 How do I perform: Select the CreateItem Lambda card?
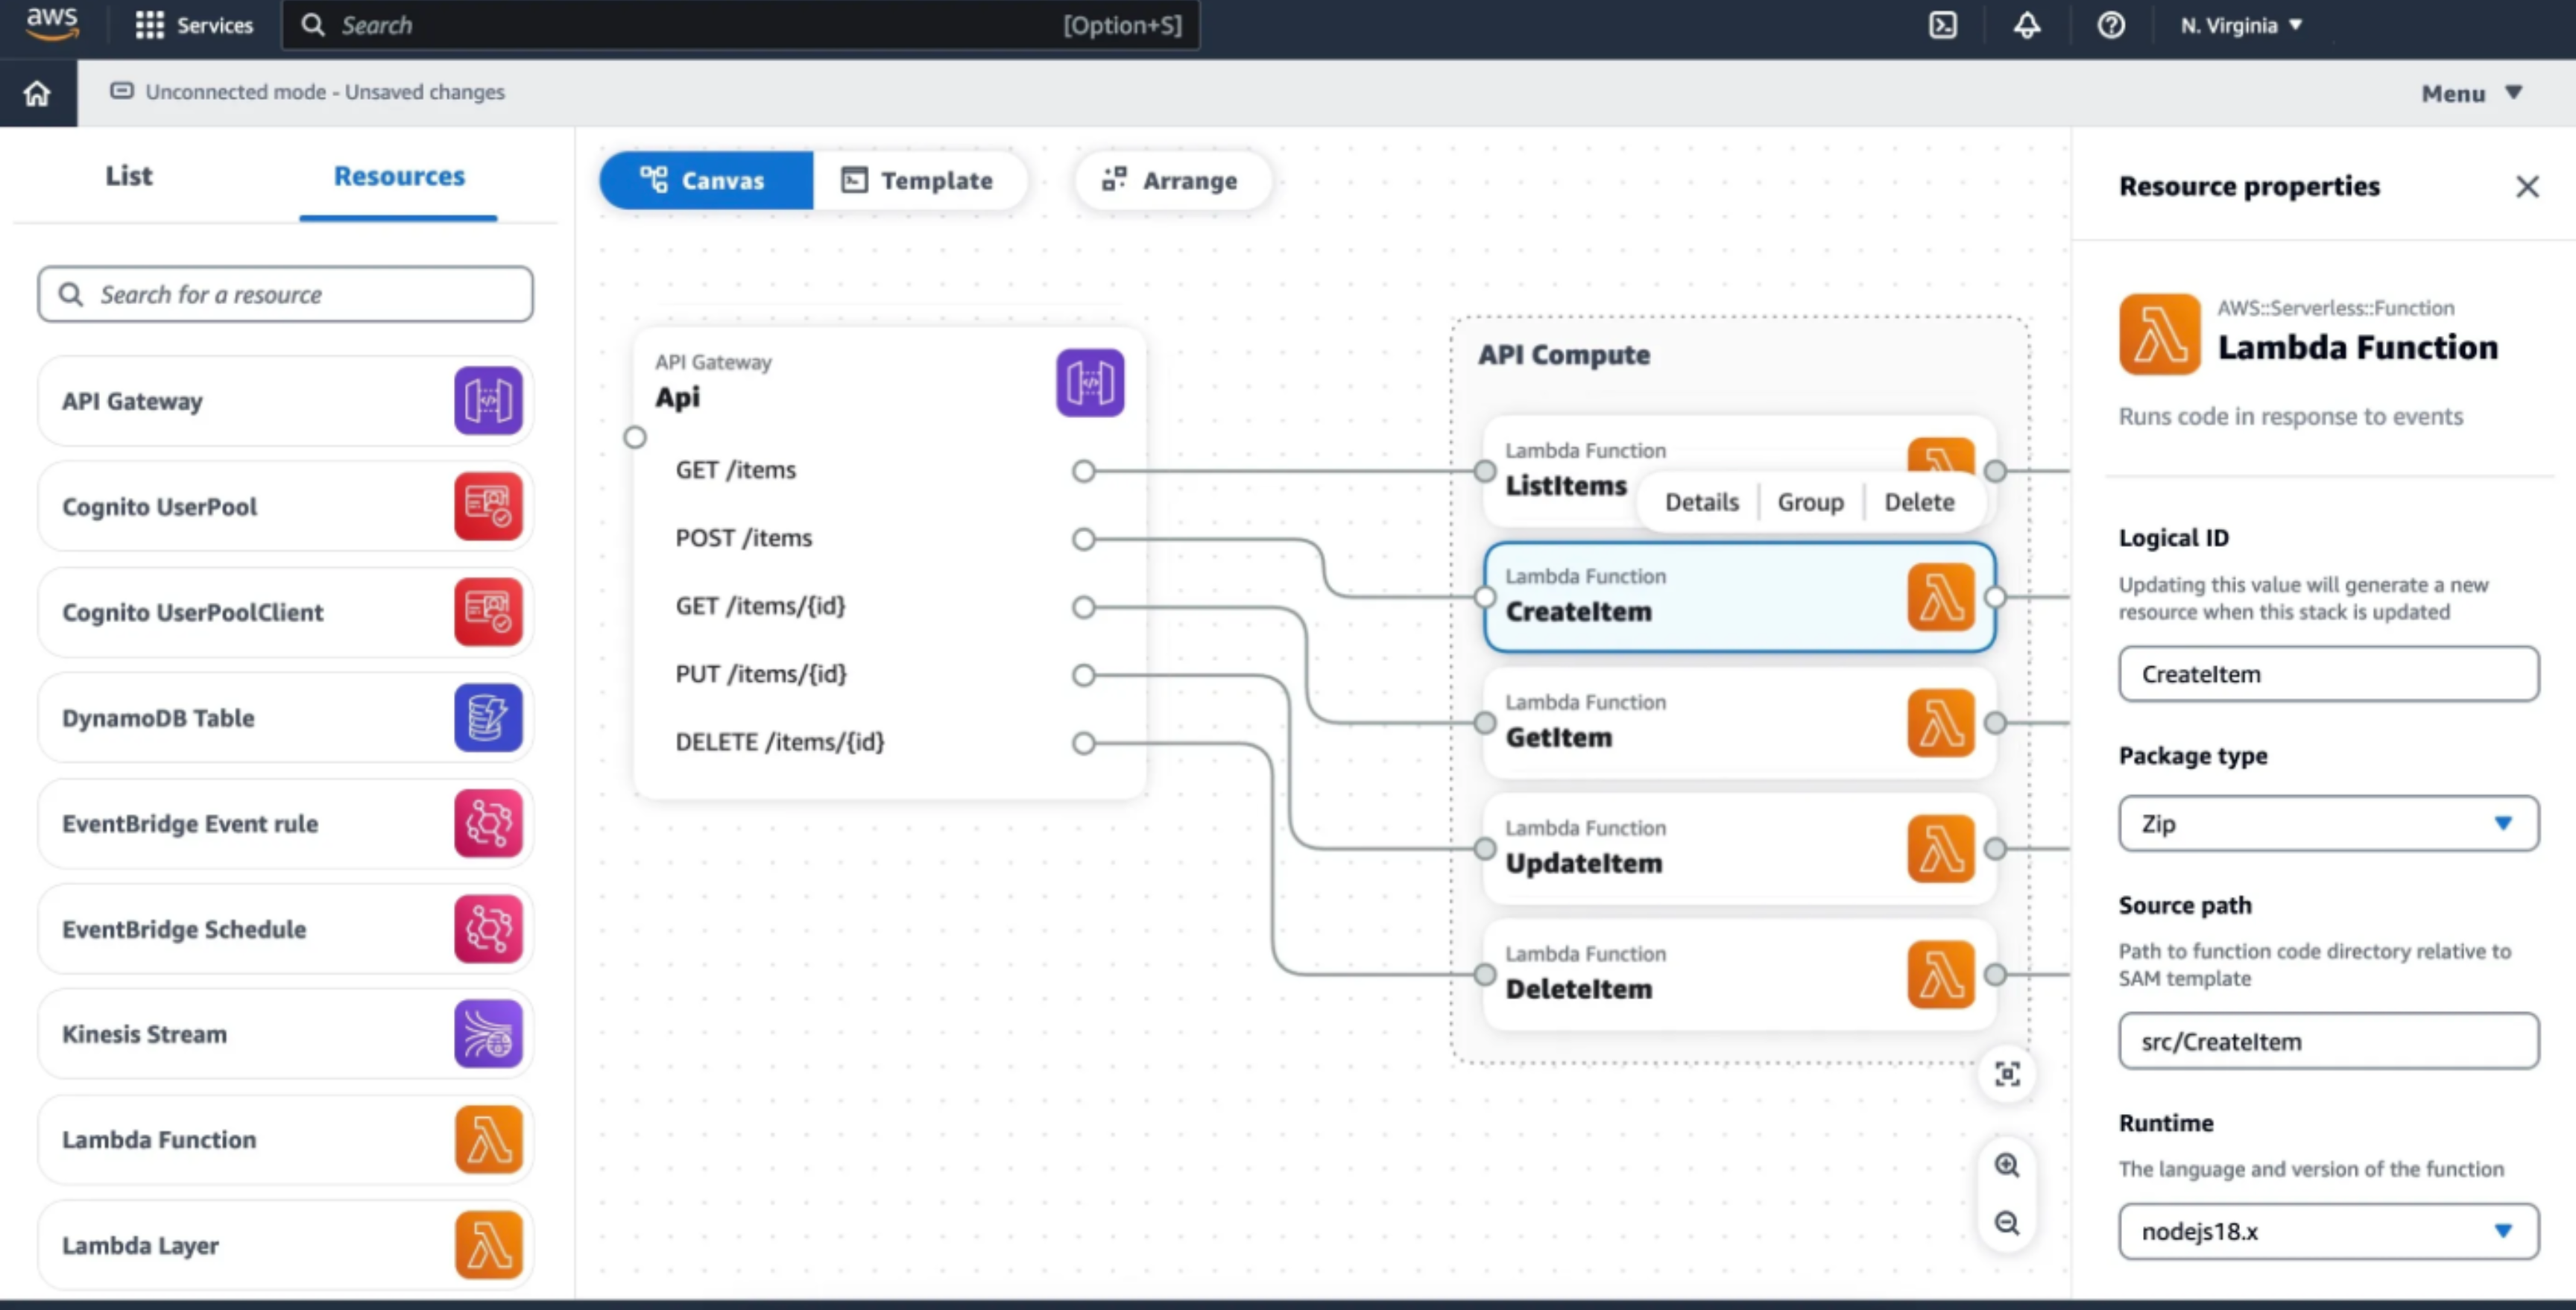(x=1739, y=598)
